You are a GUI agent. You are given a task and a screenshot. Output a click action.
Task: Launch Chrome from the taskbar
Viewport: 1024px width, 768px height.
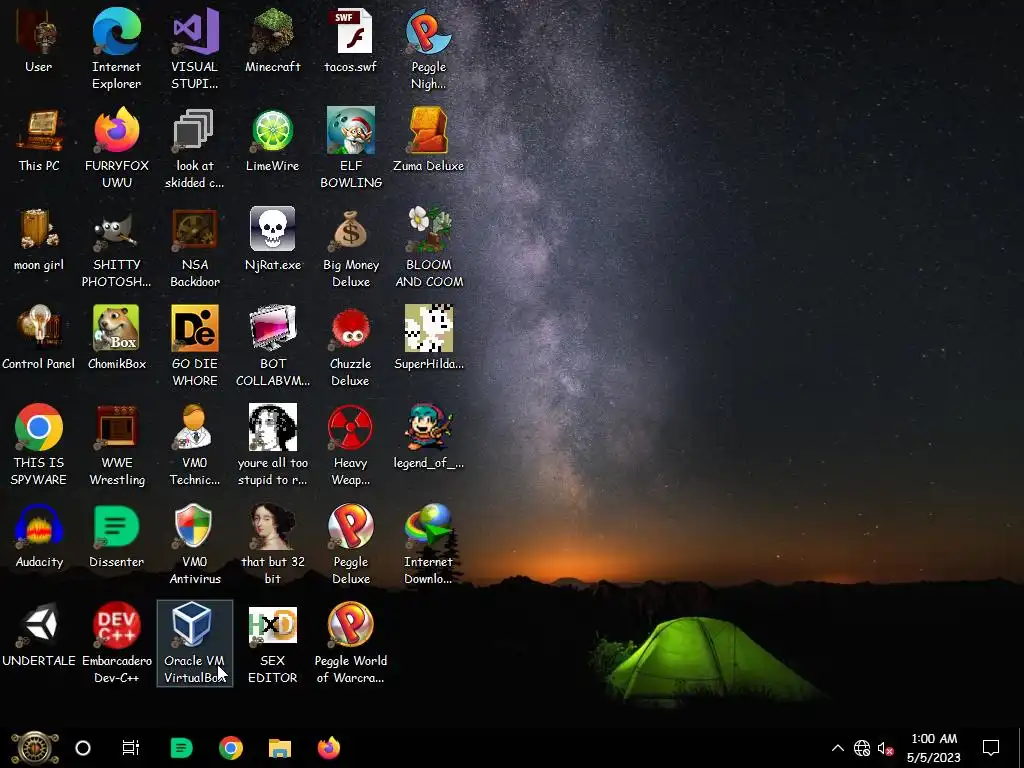point(231,748)
